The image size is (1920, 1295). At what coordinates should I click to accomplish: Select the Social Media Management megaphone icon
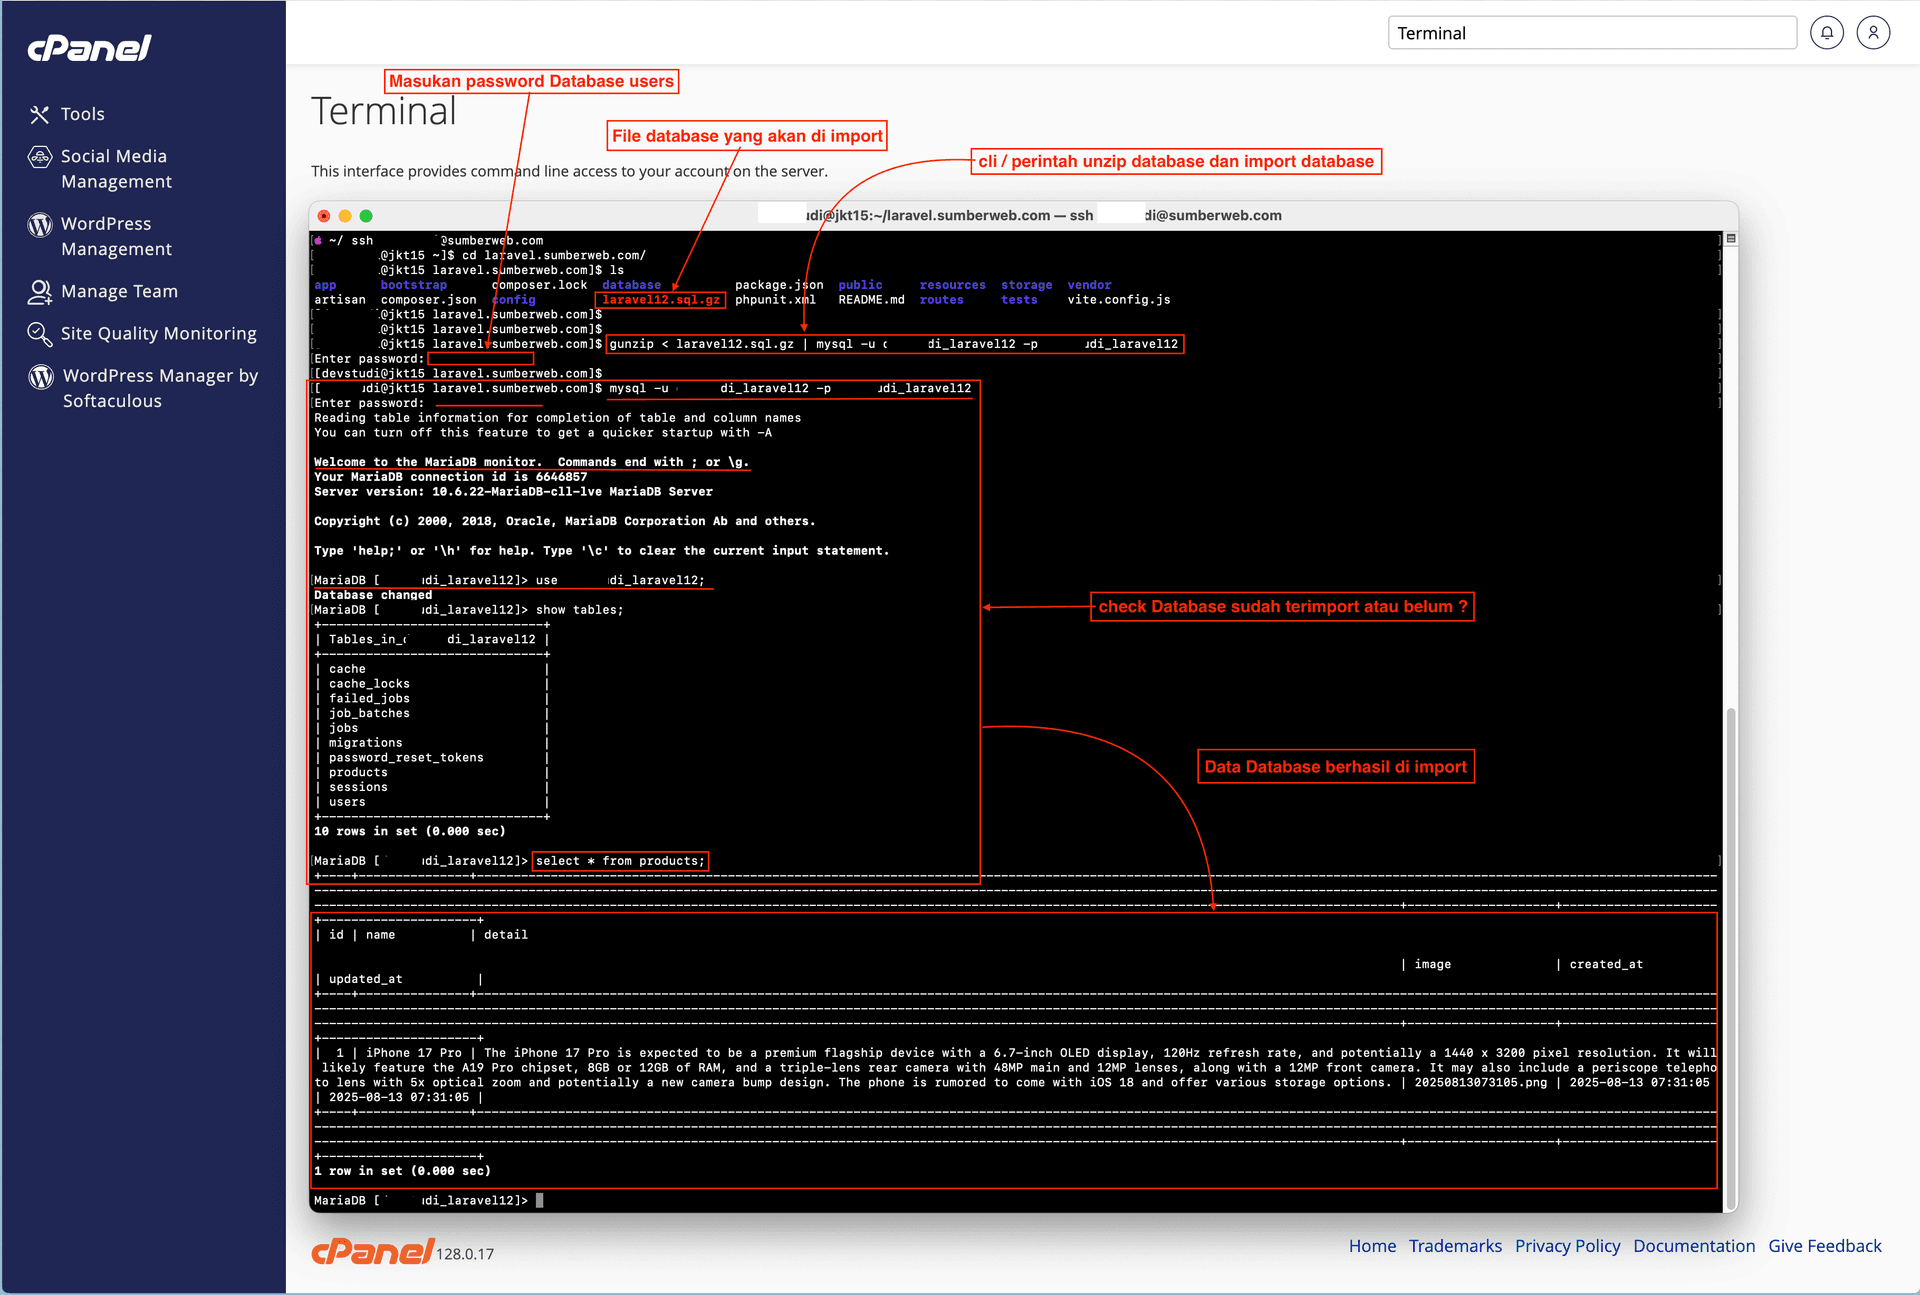[x=39, y=157]
